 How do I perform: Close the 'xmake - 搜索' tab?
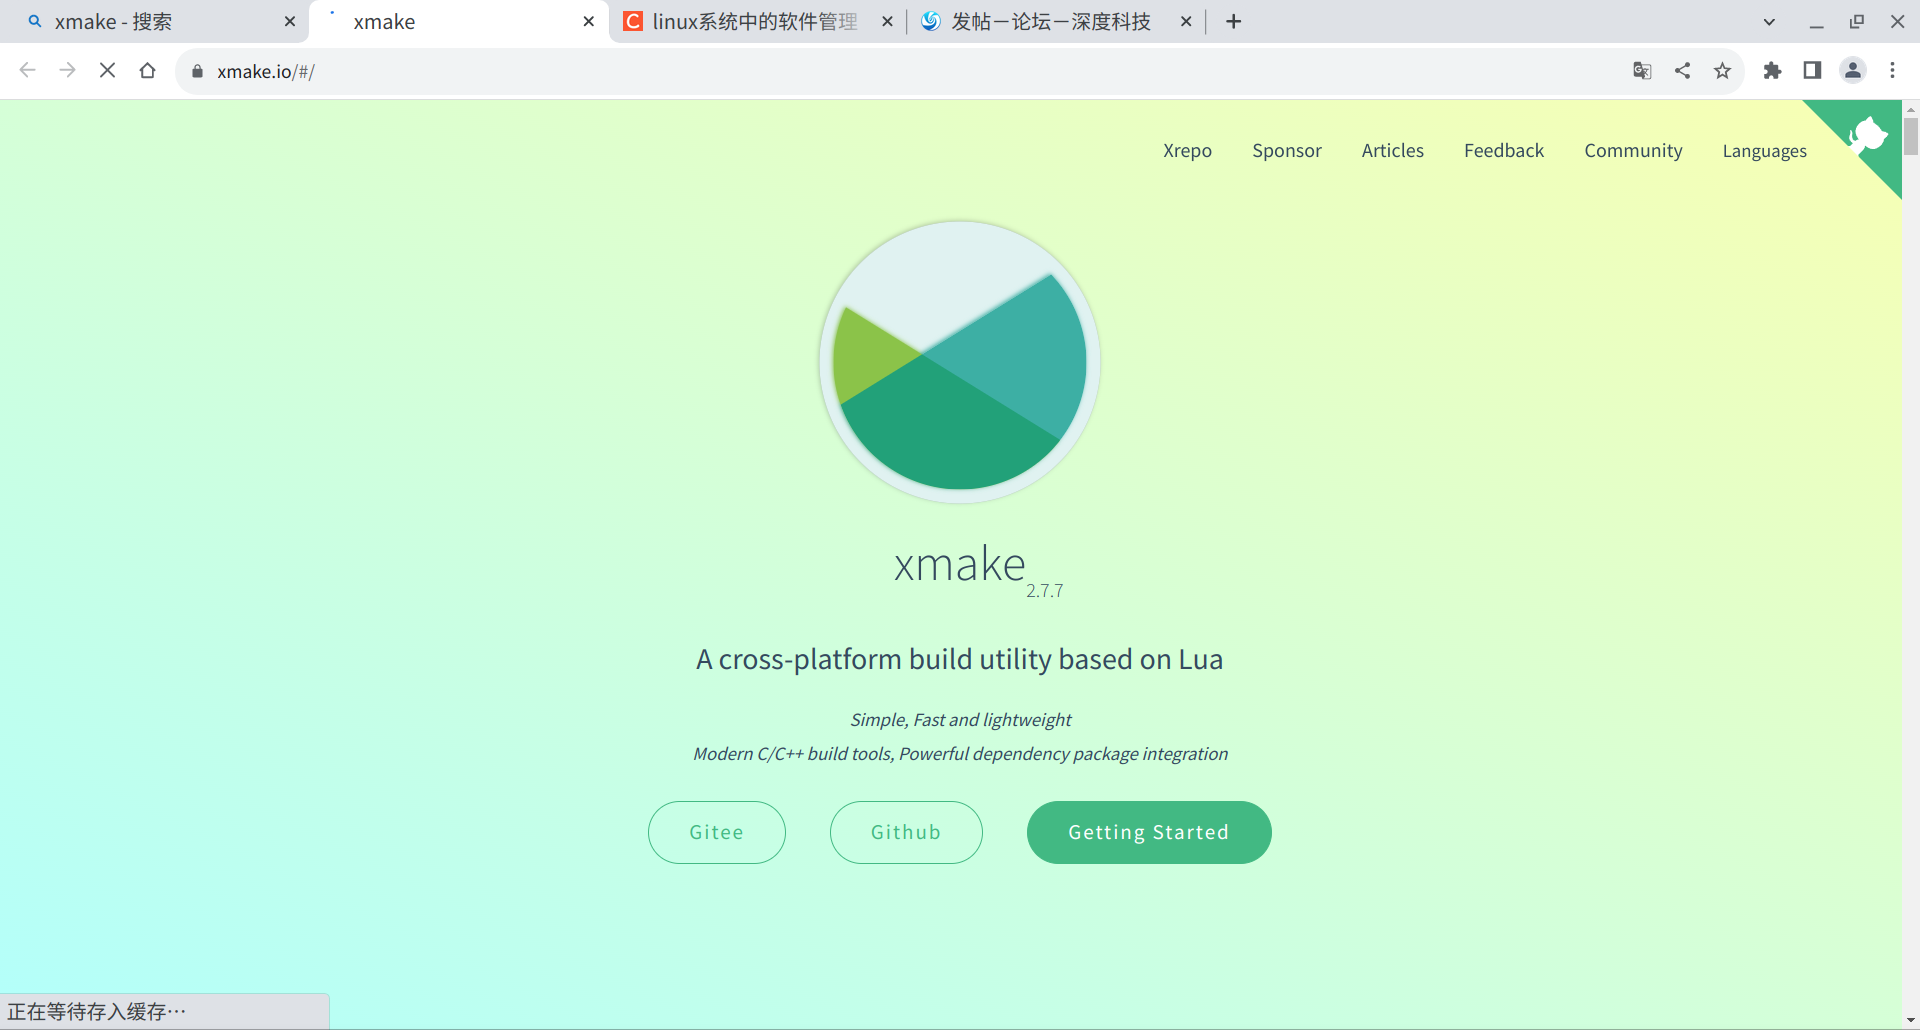290,22
